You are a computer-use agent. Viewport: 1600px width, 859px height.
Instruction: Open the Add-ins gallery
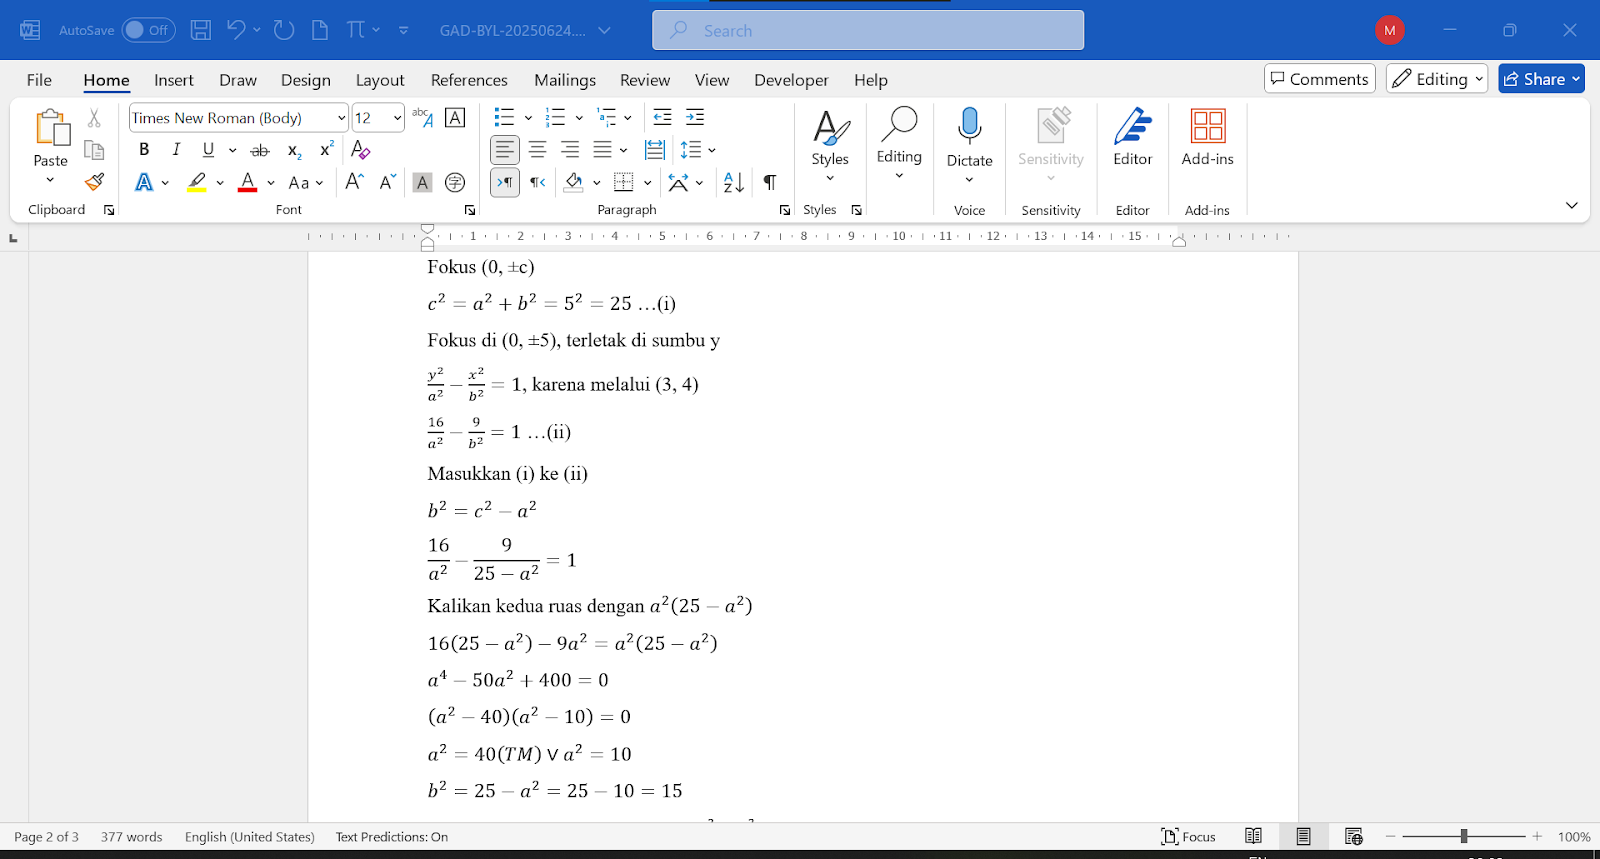[1207, 138]
